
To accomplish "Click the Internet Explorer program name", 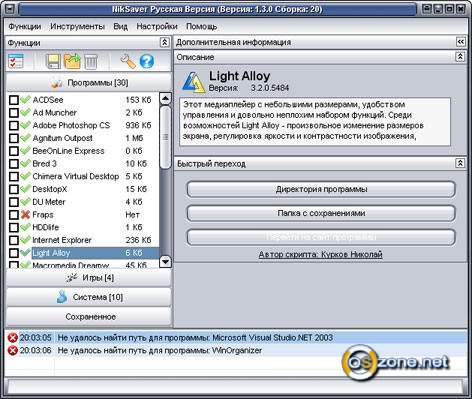I will click(x=62, y=240).
